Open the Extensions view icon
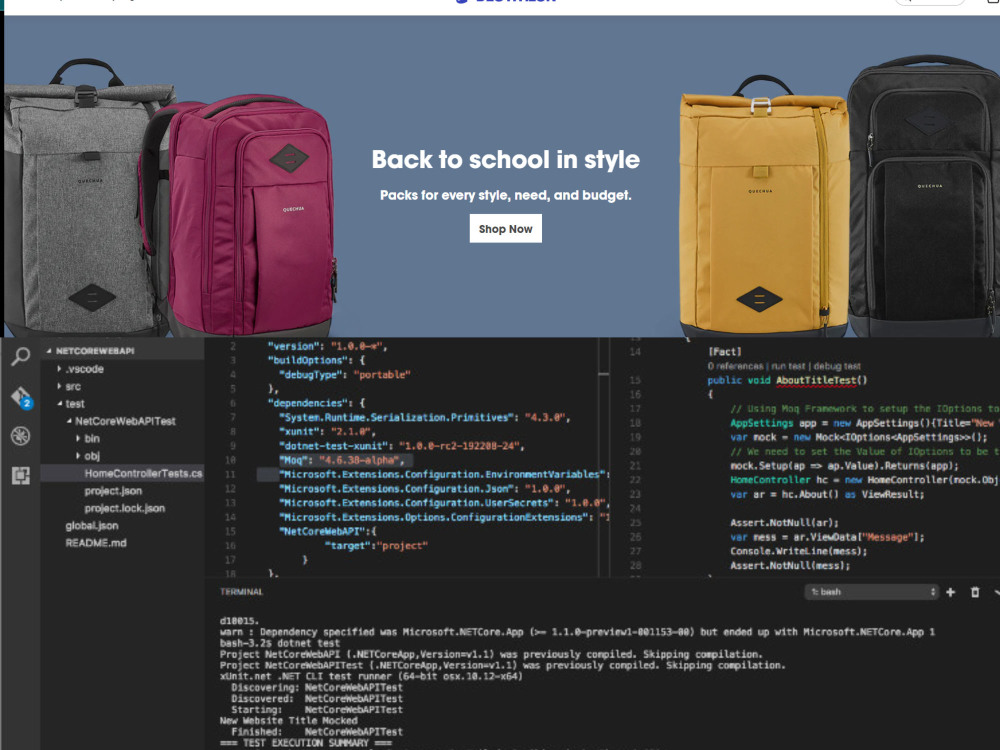This screenshot has height=750, width=1000. coord(20,475)
